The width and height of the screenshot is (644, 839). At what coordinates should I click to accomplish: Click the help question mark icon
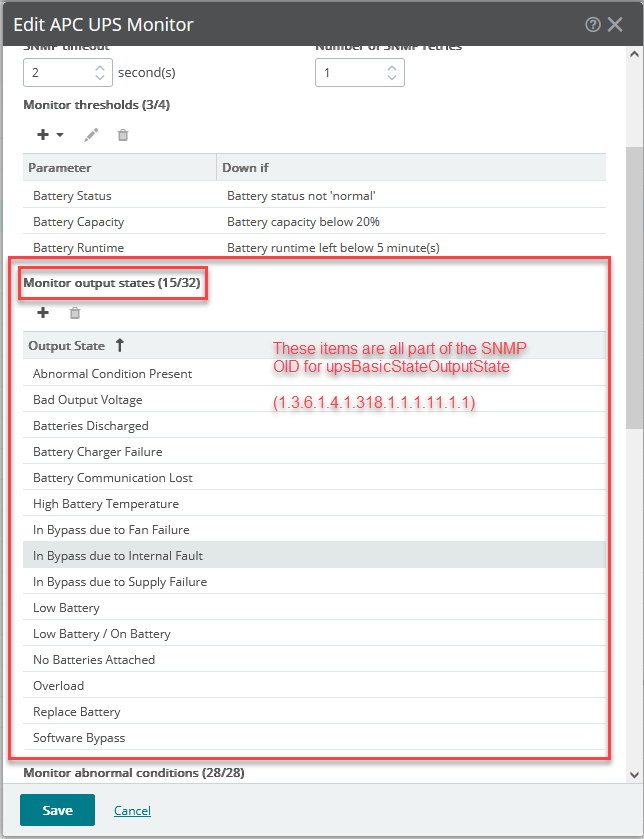(x=593, y=24)
